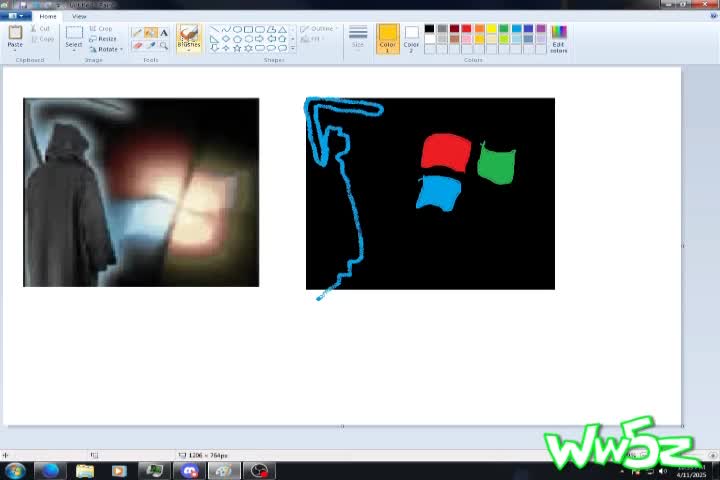Open the media player taskbar icon
Image resolution: width=720 pixels, height=480 pixels.
pyautogui.click(x=119, y=471)
